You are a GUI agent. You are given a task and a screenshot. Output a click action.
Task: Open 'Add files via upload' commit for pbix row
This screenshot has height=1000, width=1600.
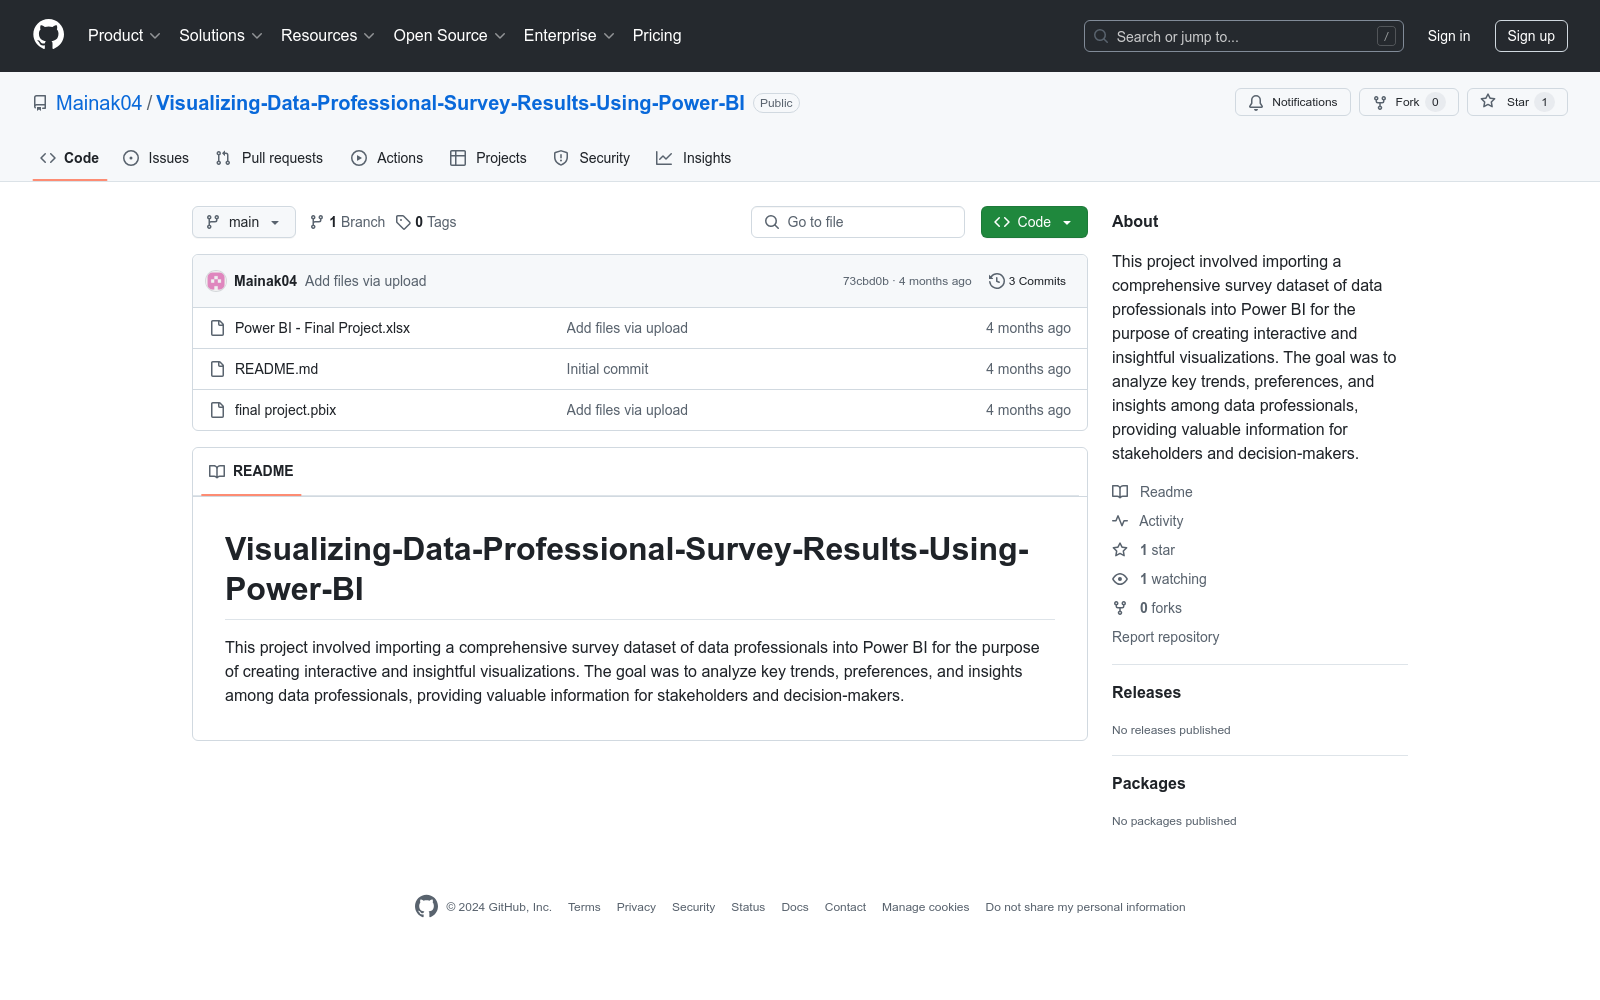(627, 410)
